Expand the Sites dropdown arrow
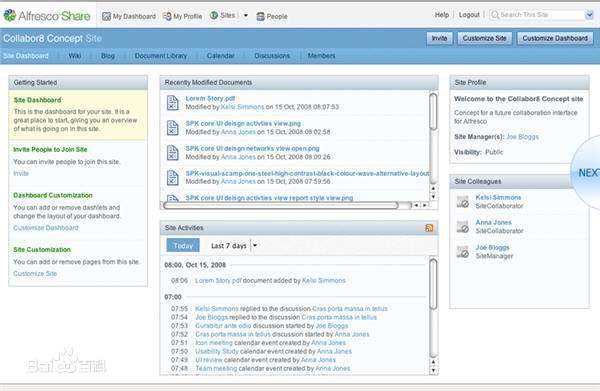600x391 pixels. (246, 16)
